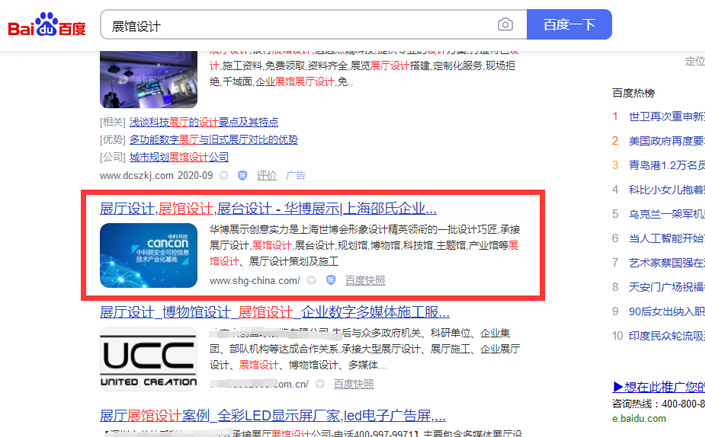Click the 百度一下 search button

coord(569,24)
